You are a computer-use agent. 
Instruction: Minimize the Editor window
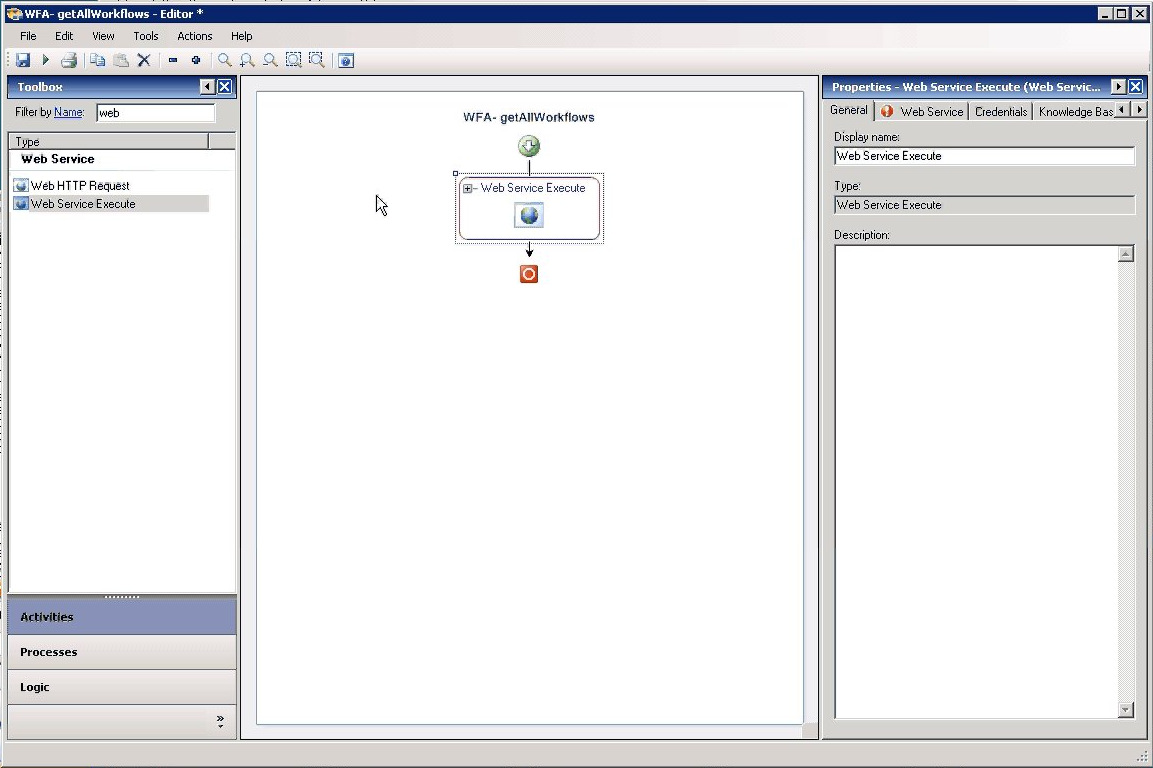[x=1104, y=13]
